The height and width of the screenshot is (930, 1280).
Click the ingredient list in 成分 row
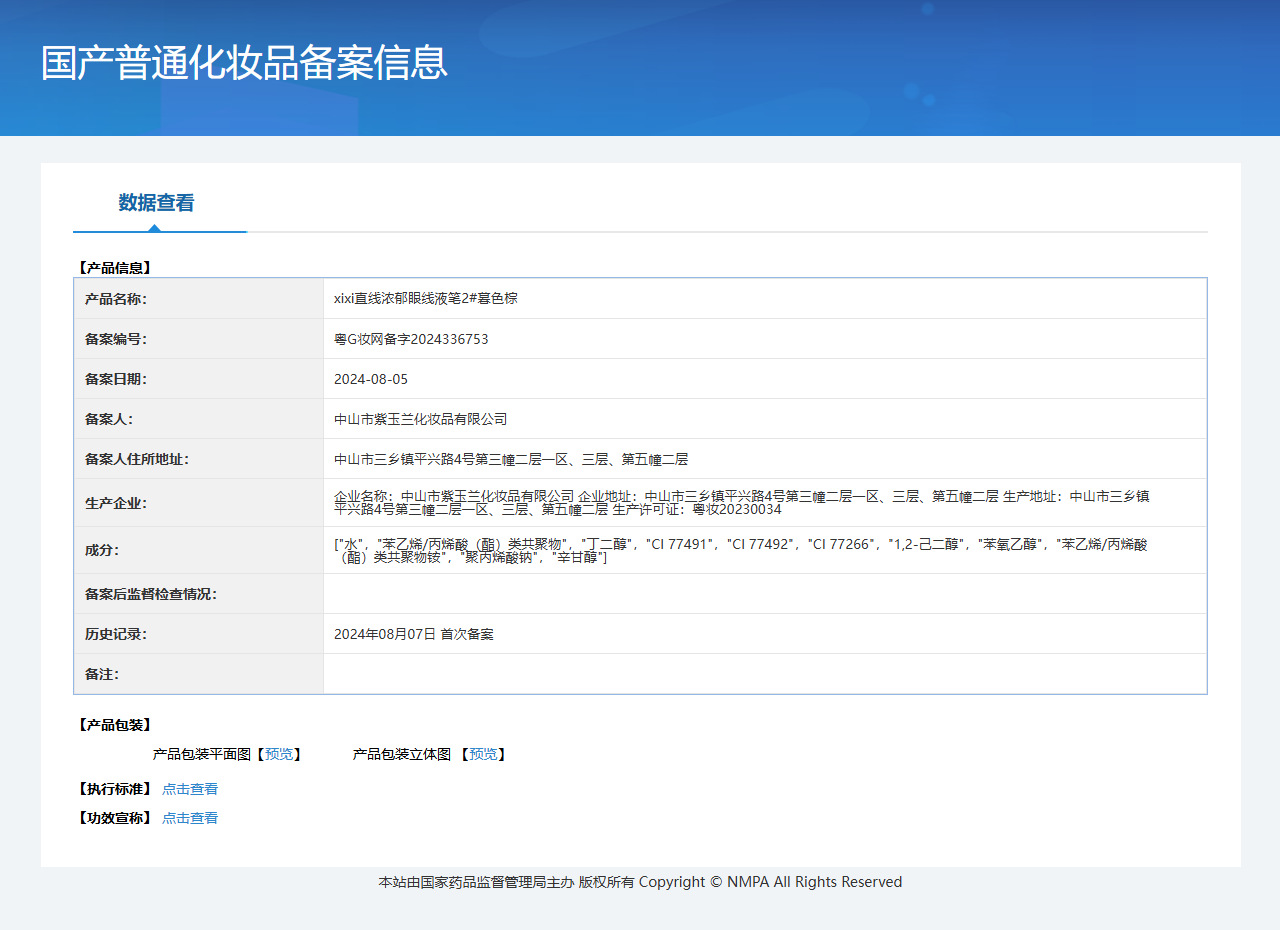click(x=741, y=550)
